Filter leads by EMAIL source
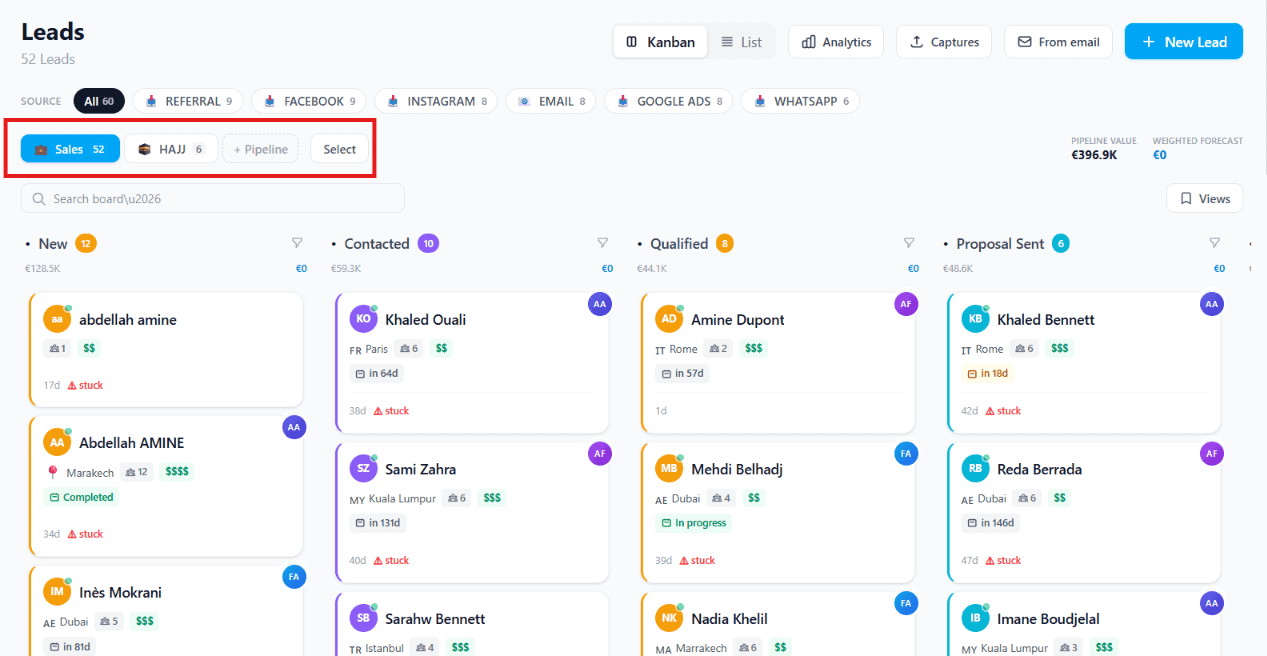The width and height of the screenshot is (1267, 656). point(551,101)
